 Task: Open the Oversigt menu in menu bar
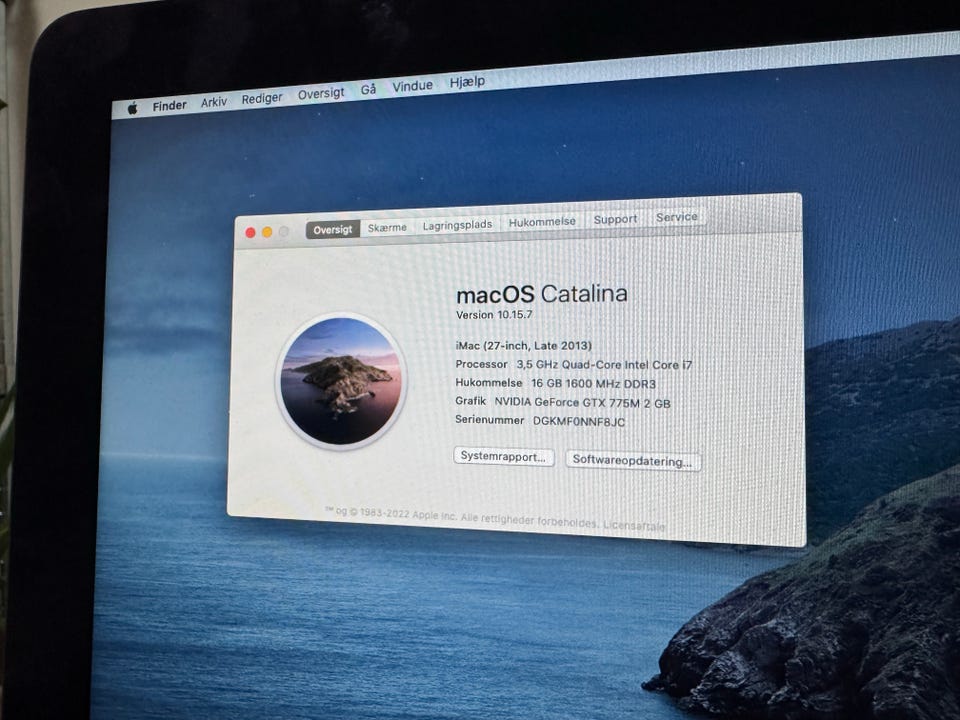(321, 94)
